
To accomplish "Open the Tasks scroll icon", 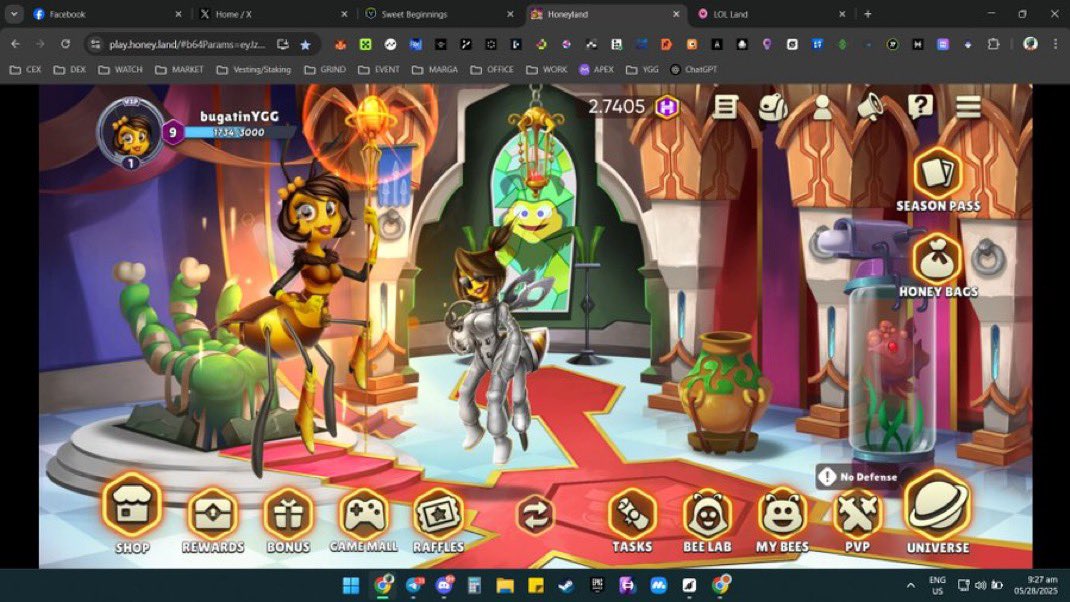I will click(632, 520).
